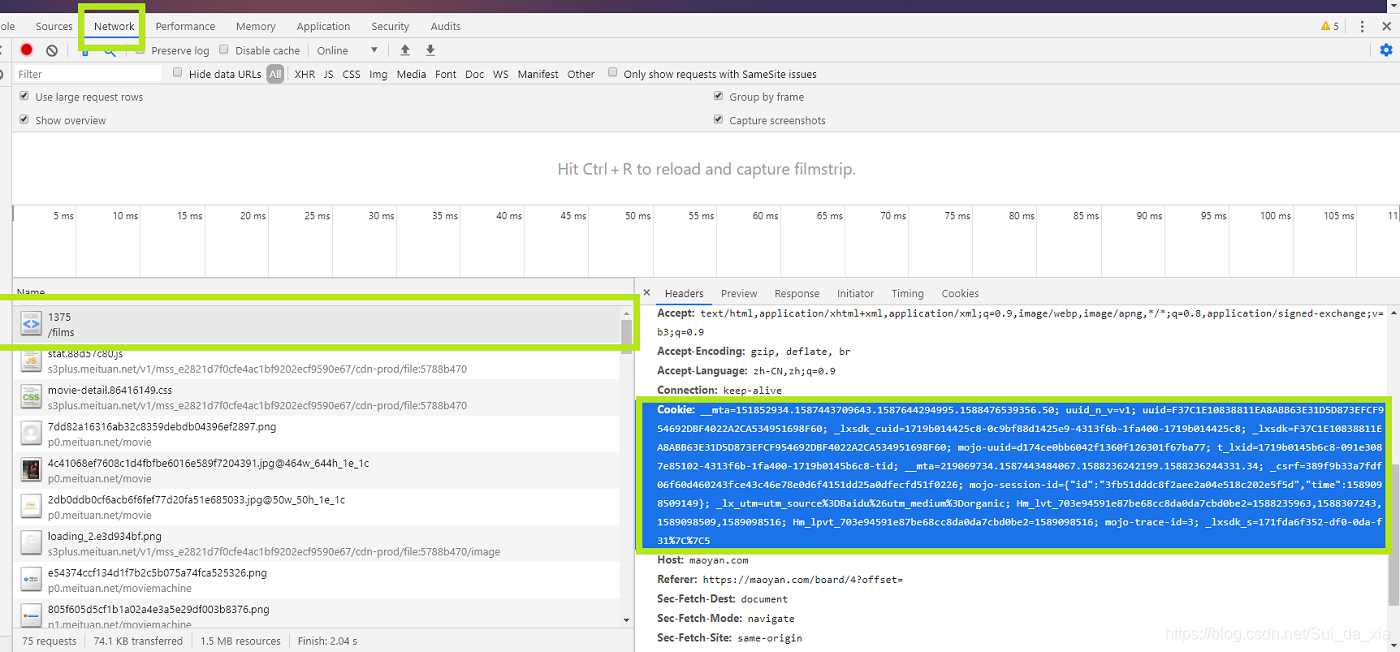
Task: Click the document icon of the 1375 request
Action: pyautogui.click(x=31, y=324)
